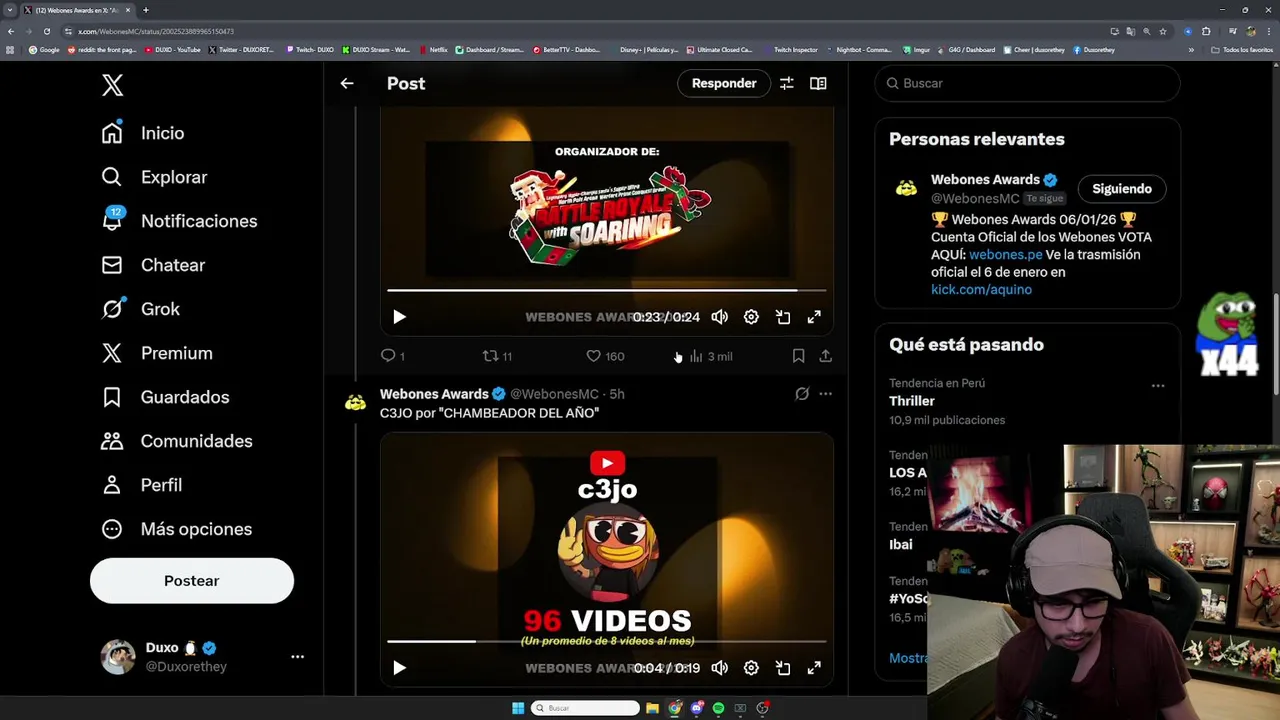The height and width of the screenshot is (720, 1280).
Task: Make Battle Royale video fullscreen
Action: (814, 317)
